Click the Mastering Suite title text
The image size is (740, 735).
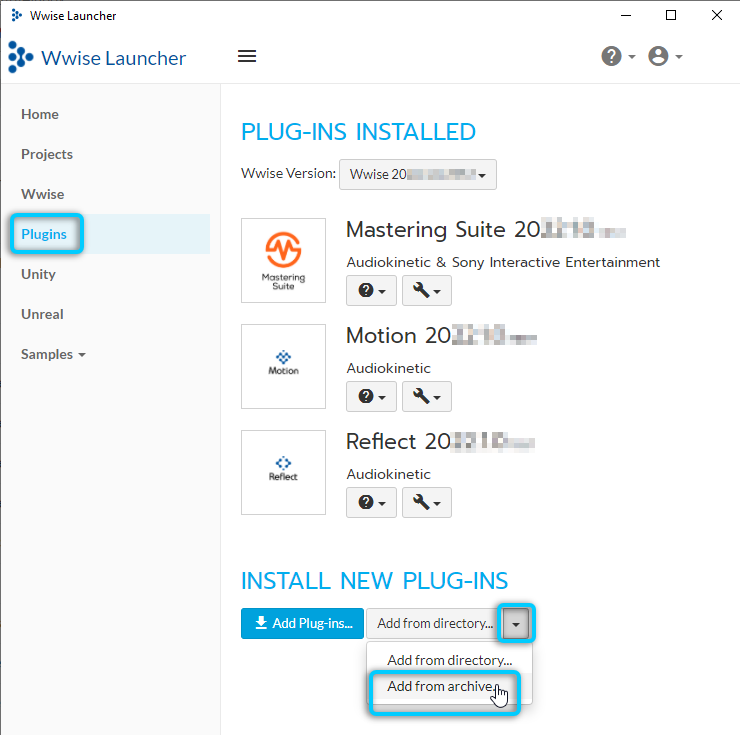(x=486, y=230)
